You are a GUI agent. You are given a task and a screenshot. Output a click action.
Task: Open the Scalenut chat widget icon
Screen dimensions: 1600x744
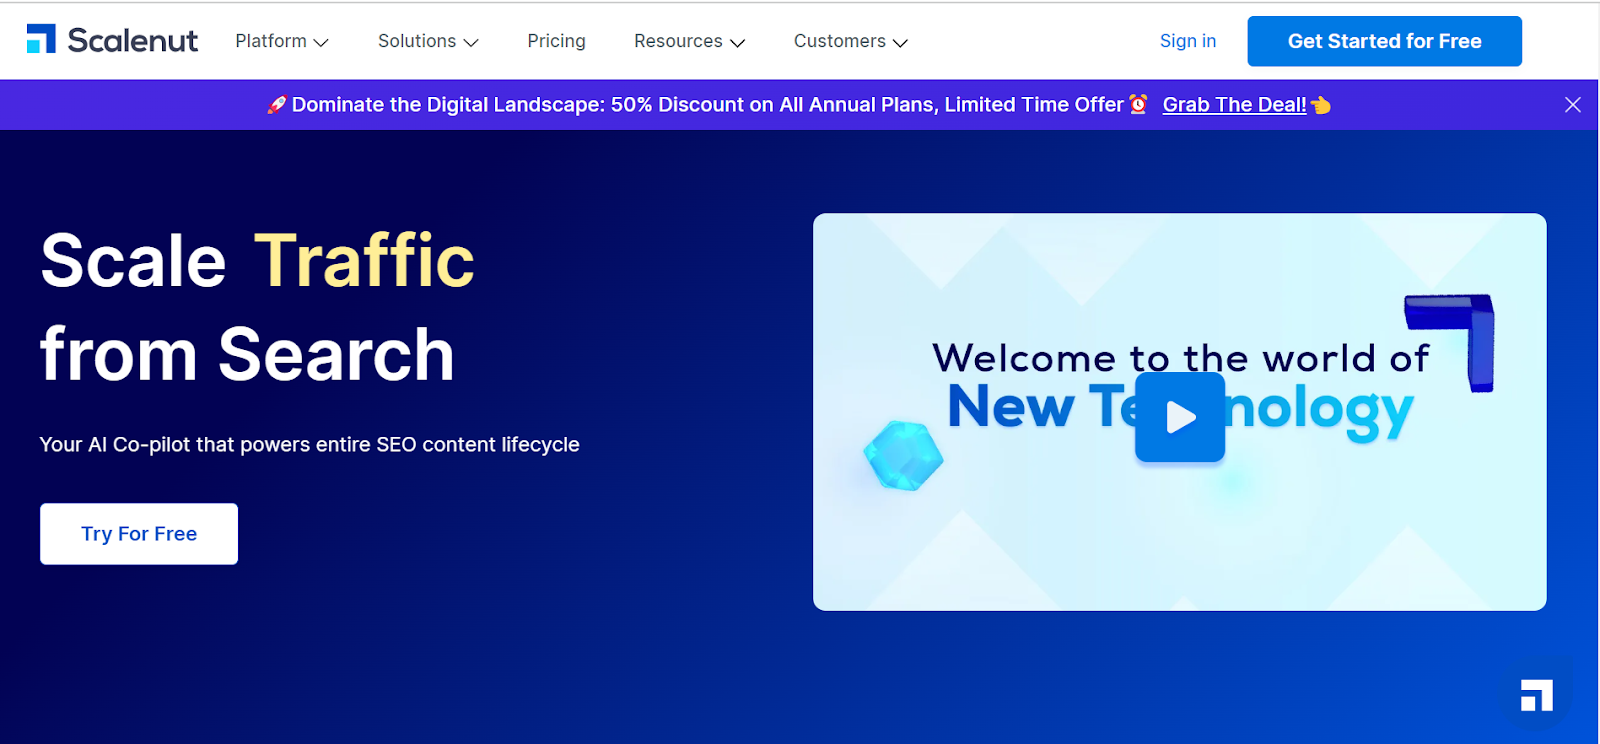(x=1536, y=694)
